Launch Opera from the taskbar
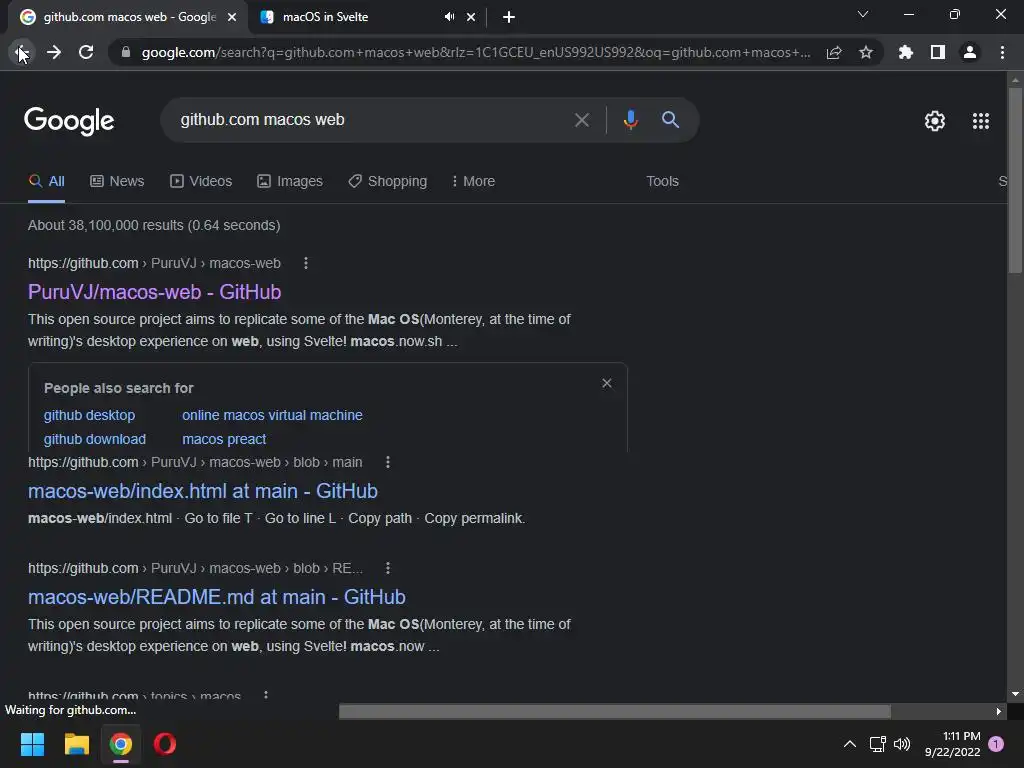This screenshot has width=1024, height=768. 165,744
